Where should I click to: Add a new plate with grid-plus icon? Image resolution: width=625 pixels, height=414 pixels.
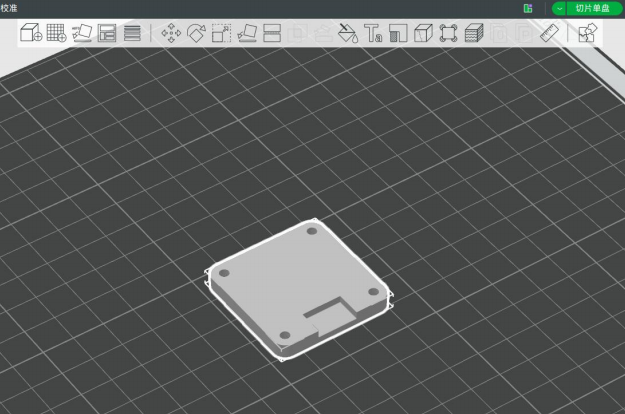(56, 33)
